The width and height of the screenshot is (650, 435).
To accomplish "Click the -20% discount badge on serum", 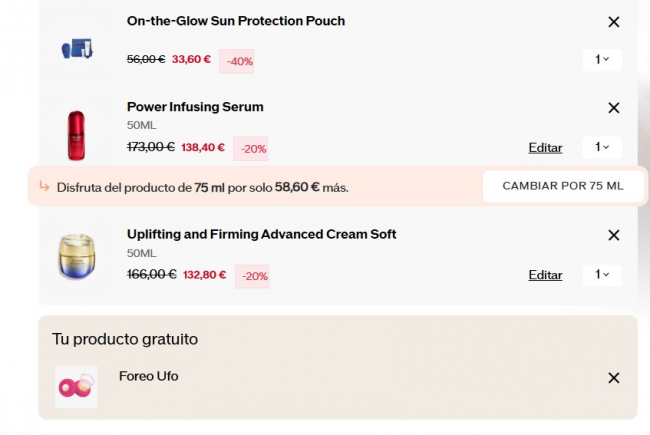I will [253, 149].
